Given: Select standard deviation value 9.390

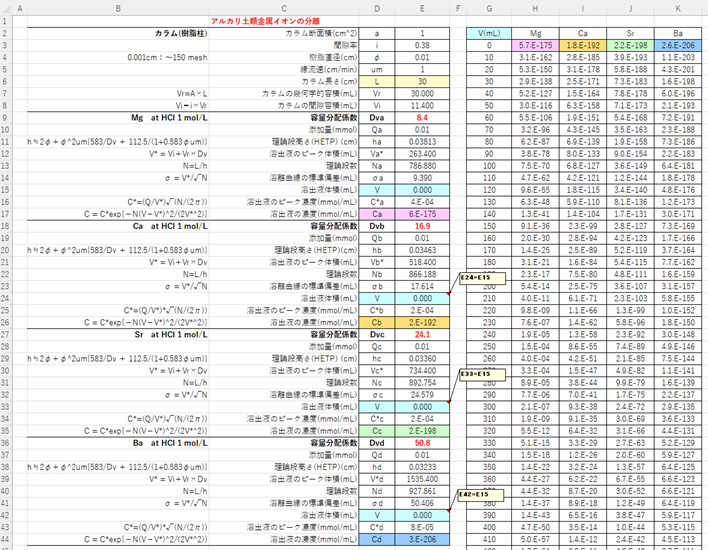Looking at the screenshot, I should coord(422,178).
